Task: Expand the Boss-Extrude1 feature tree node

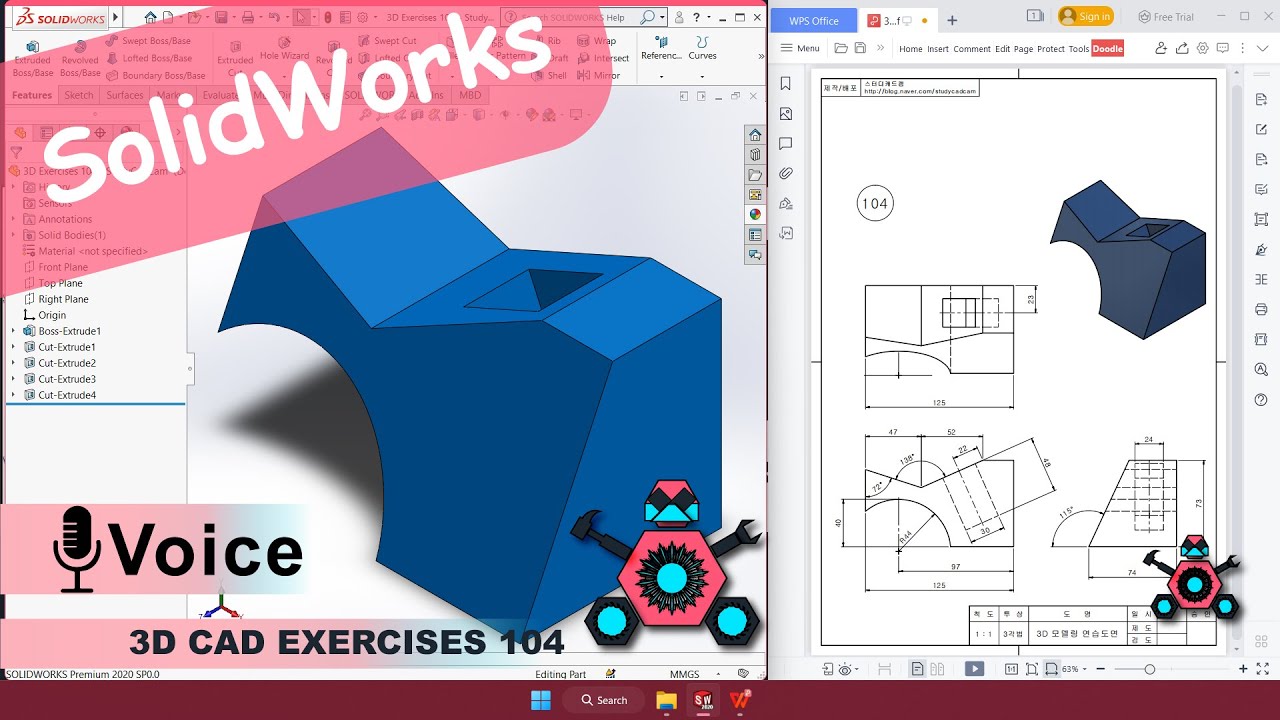Action: [x=13, y=331]
